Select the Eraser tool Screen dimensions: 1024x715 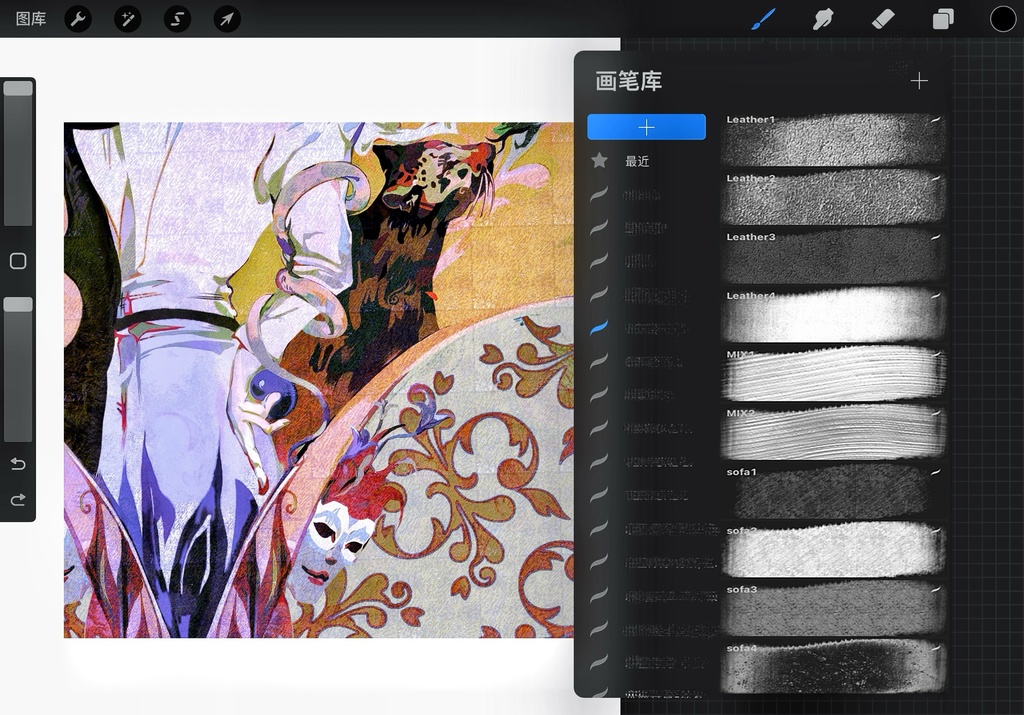pos(881,18)
